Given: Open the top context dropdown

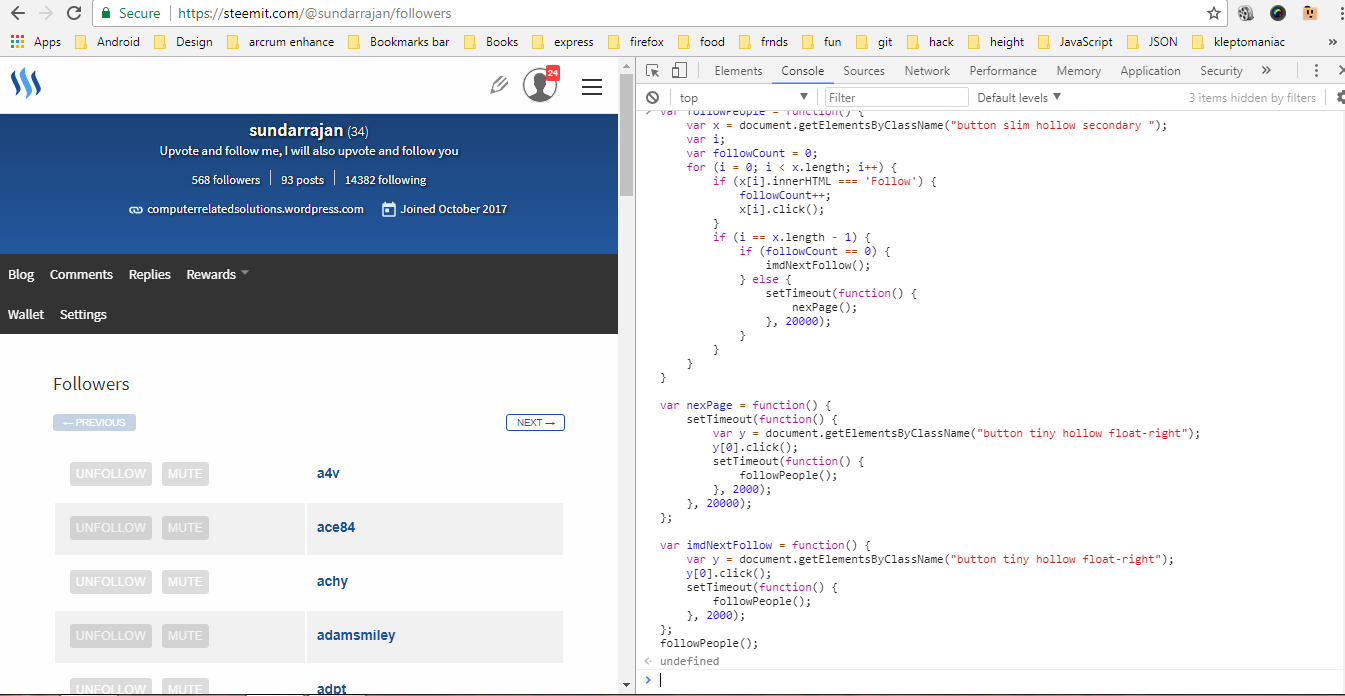Looking at the screenshot, I should (x=742, y=97).
